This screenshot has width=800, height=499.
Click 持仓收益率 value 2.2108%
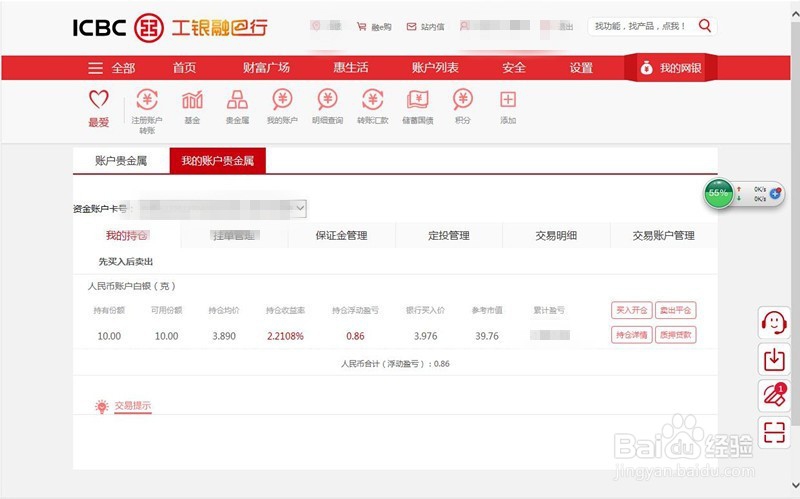[x=285, y=336]
